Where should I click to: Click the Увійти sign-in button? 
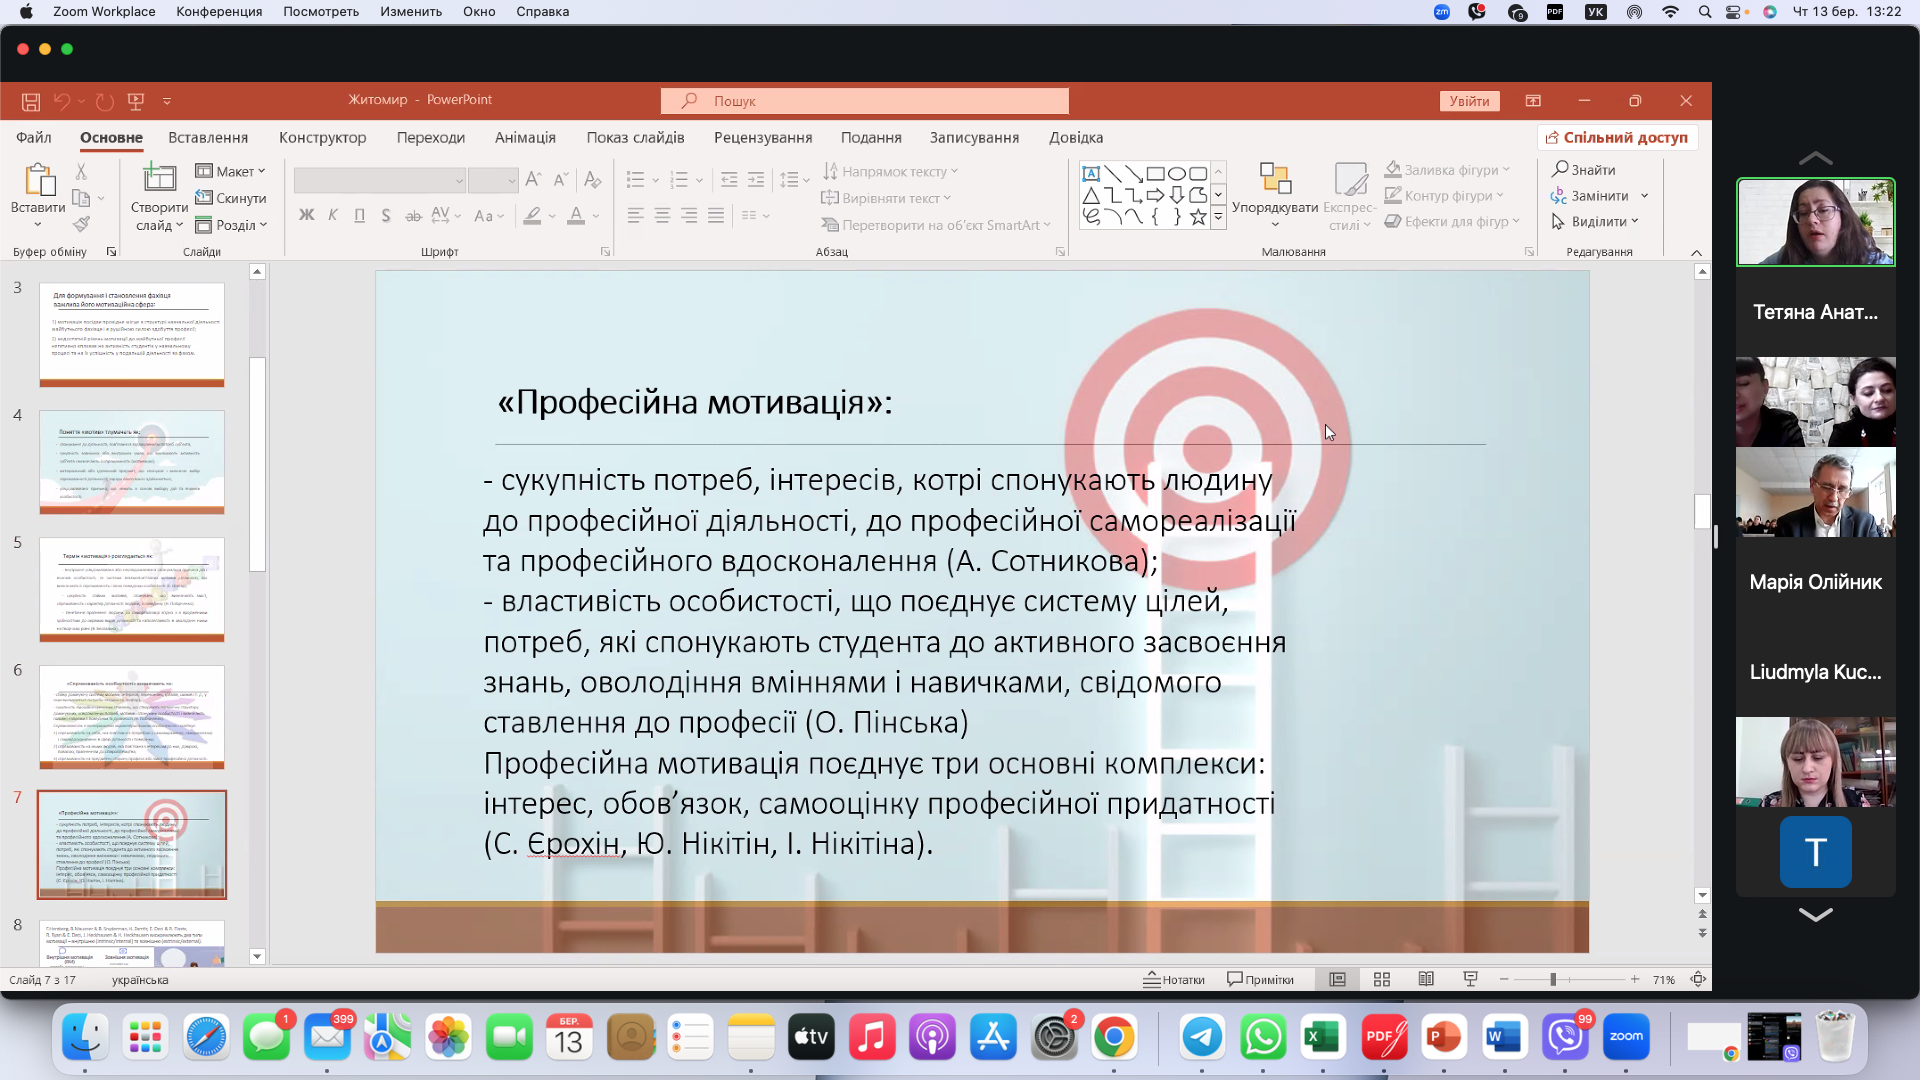coord(1469,101)
